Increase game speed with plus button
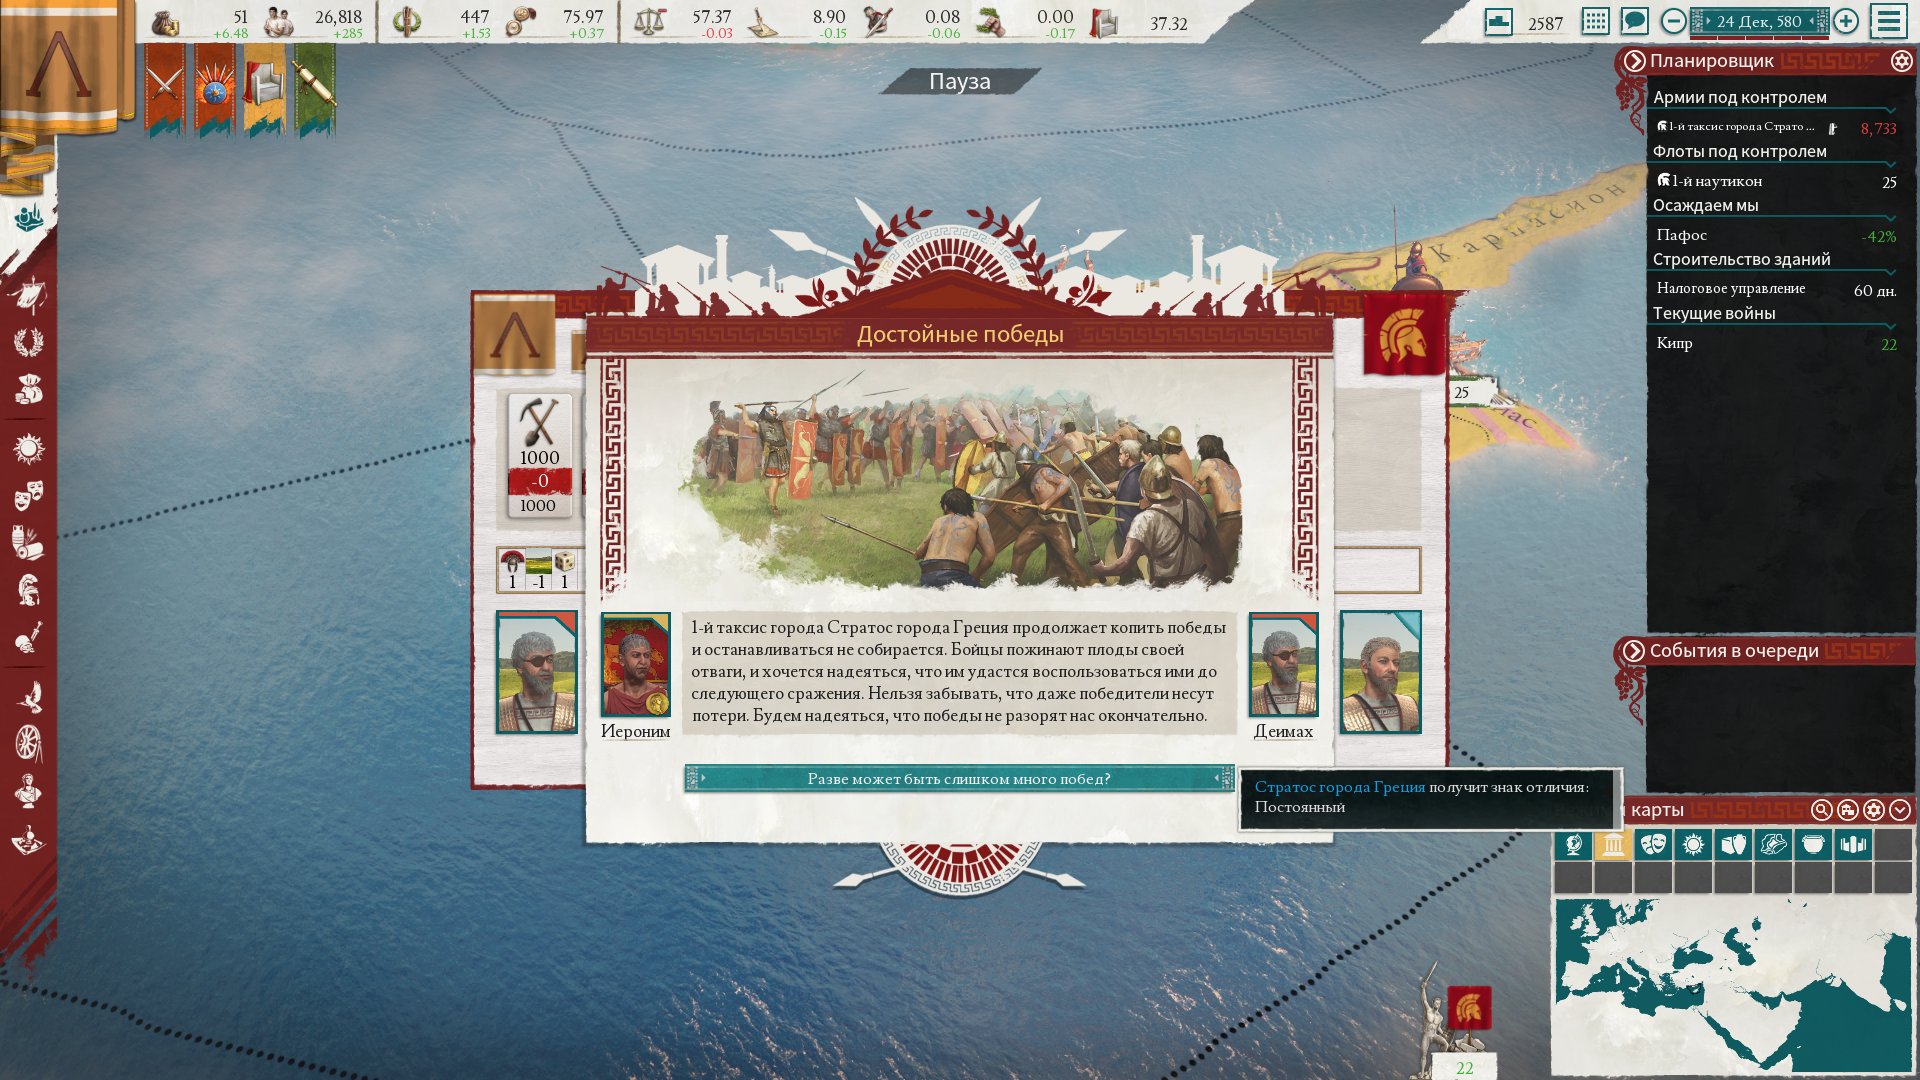Screen dimensions: 1920x1080 tap(1846, 21)
